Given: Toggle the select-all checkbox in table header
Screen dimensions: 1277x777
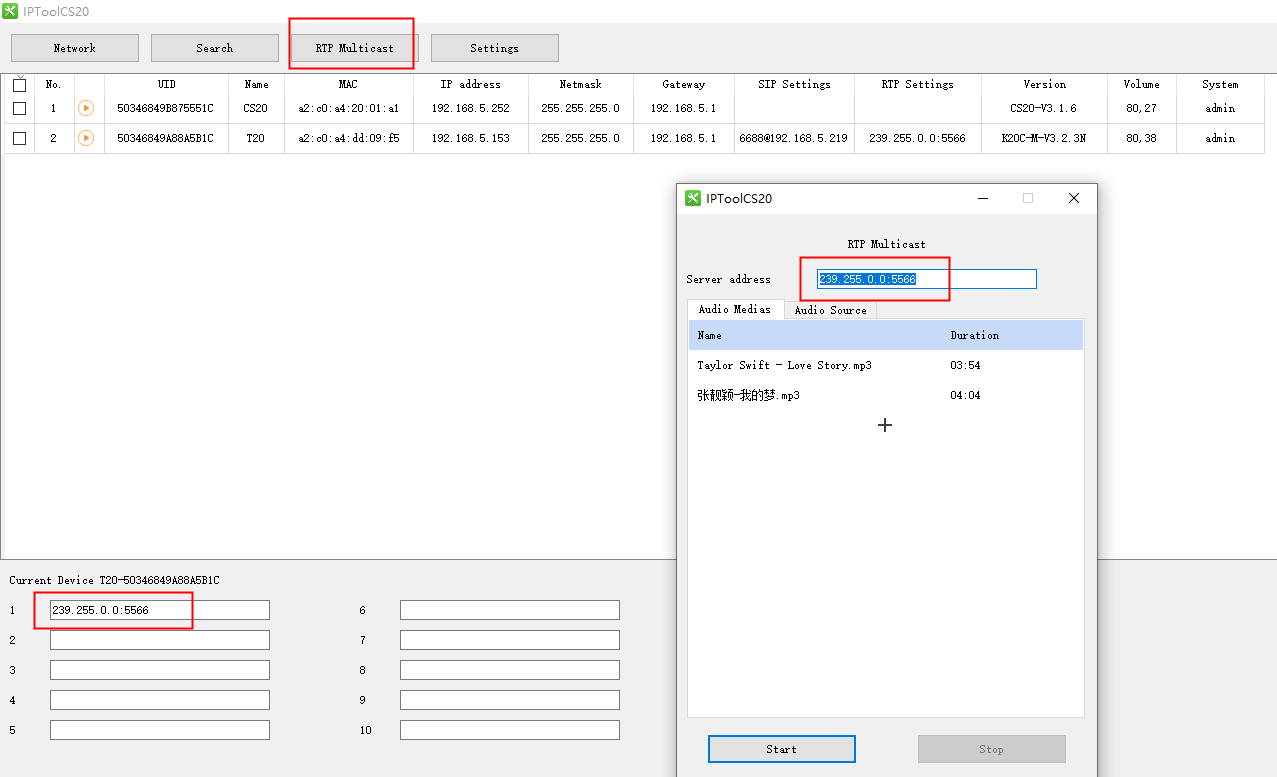Looking at the screenshot, I should (19, 85).
